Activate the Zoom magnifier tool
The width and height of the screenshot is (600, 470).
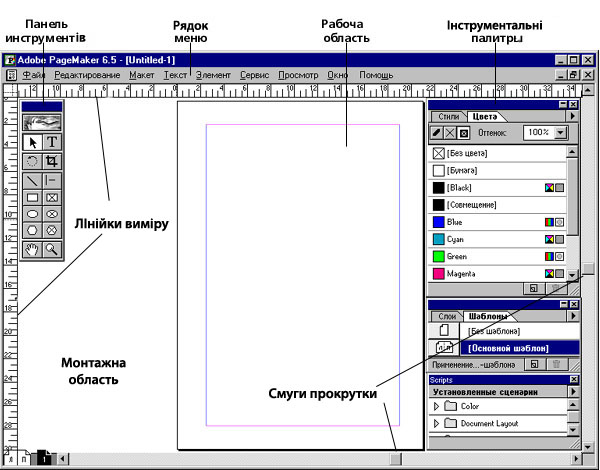click(52, 250)
